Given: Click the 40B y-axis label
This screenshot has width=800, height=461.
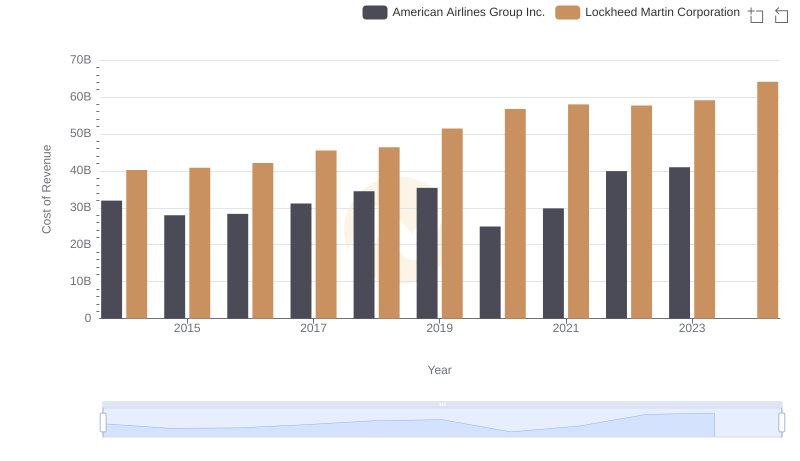Looking at the screenshot, I should point(81,170).
